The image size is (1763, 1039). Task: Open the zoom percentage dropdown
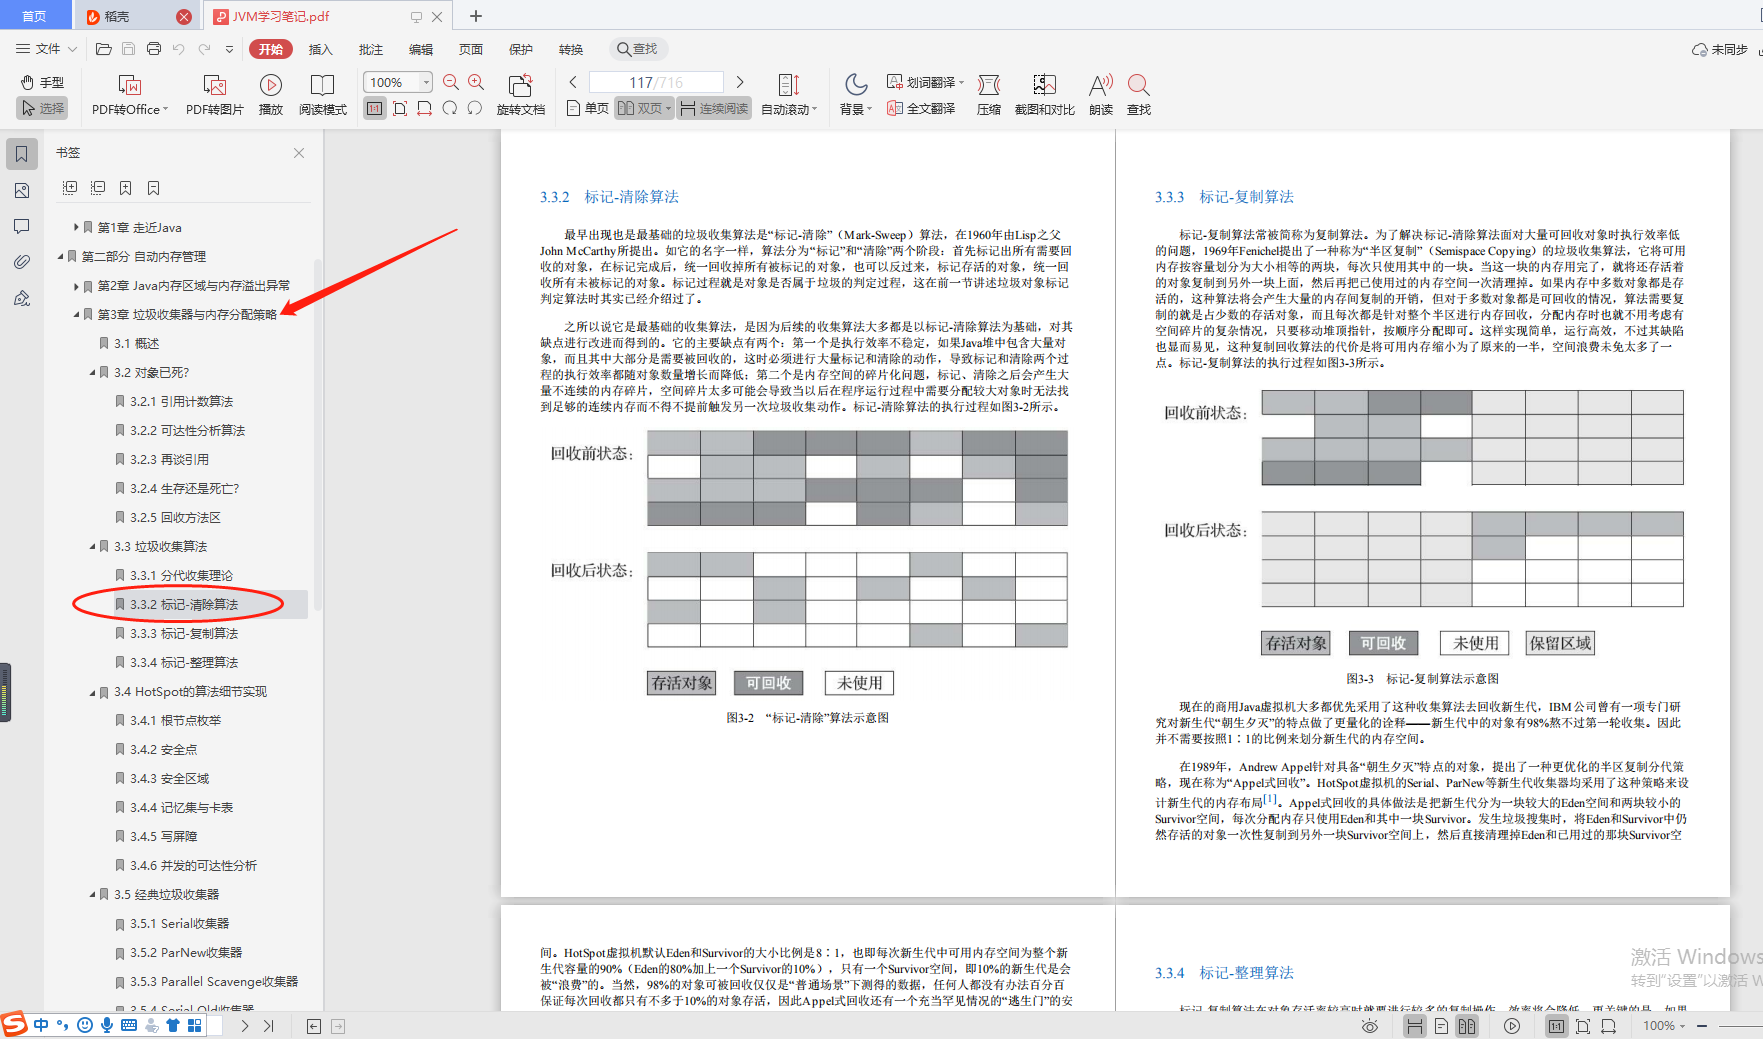tap(427, 82)
